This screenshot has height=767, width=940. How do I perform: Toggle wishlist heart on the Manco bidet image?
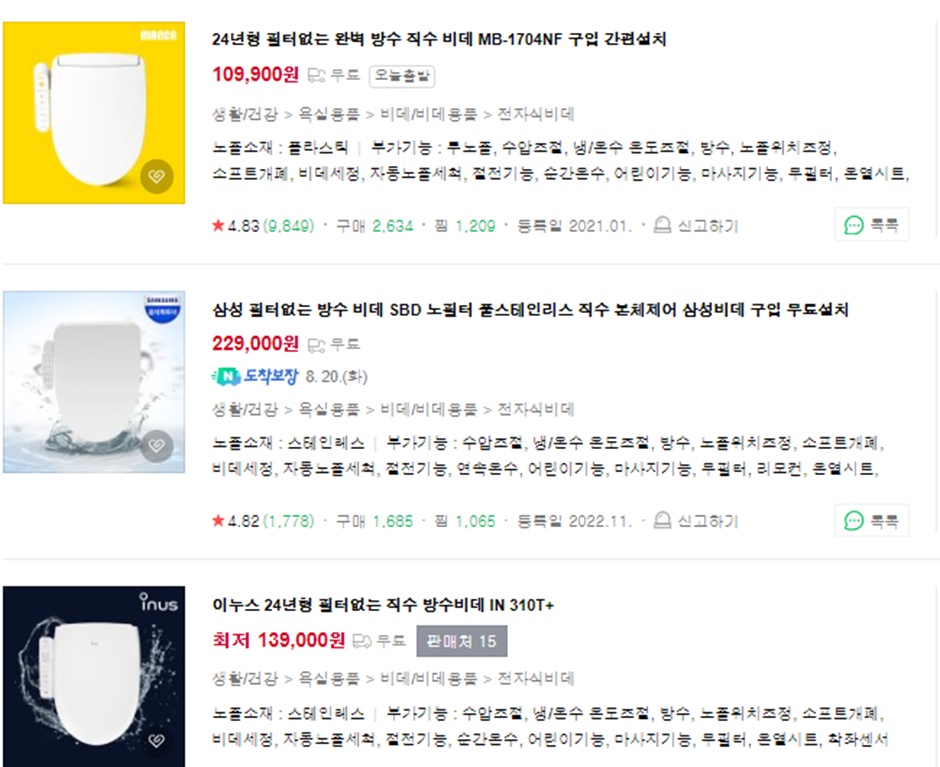pyautogui.click(x=156, y=176)
